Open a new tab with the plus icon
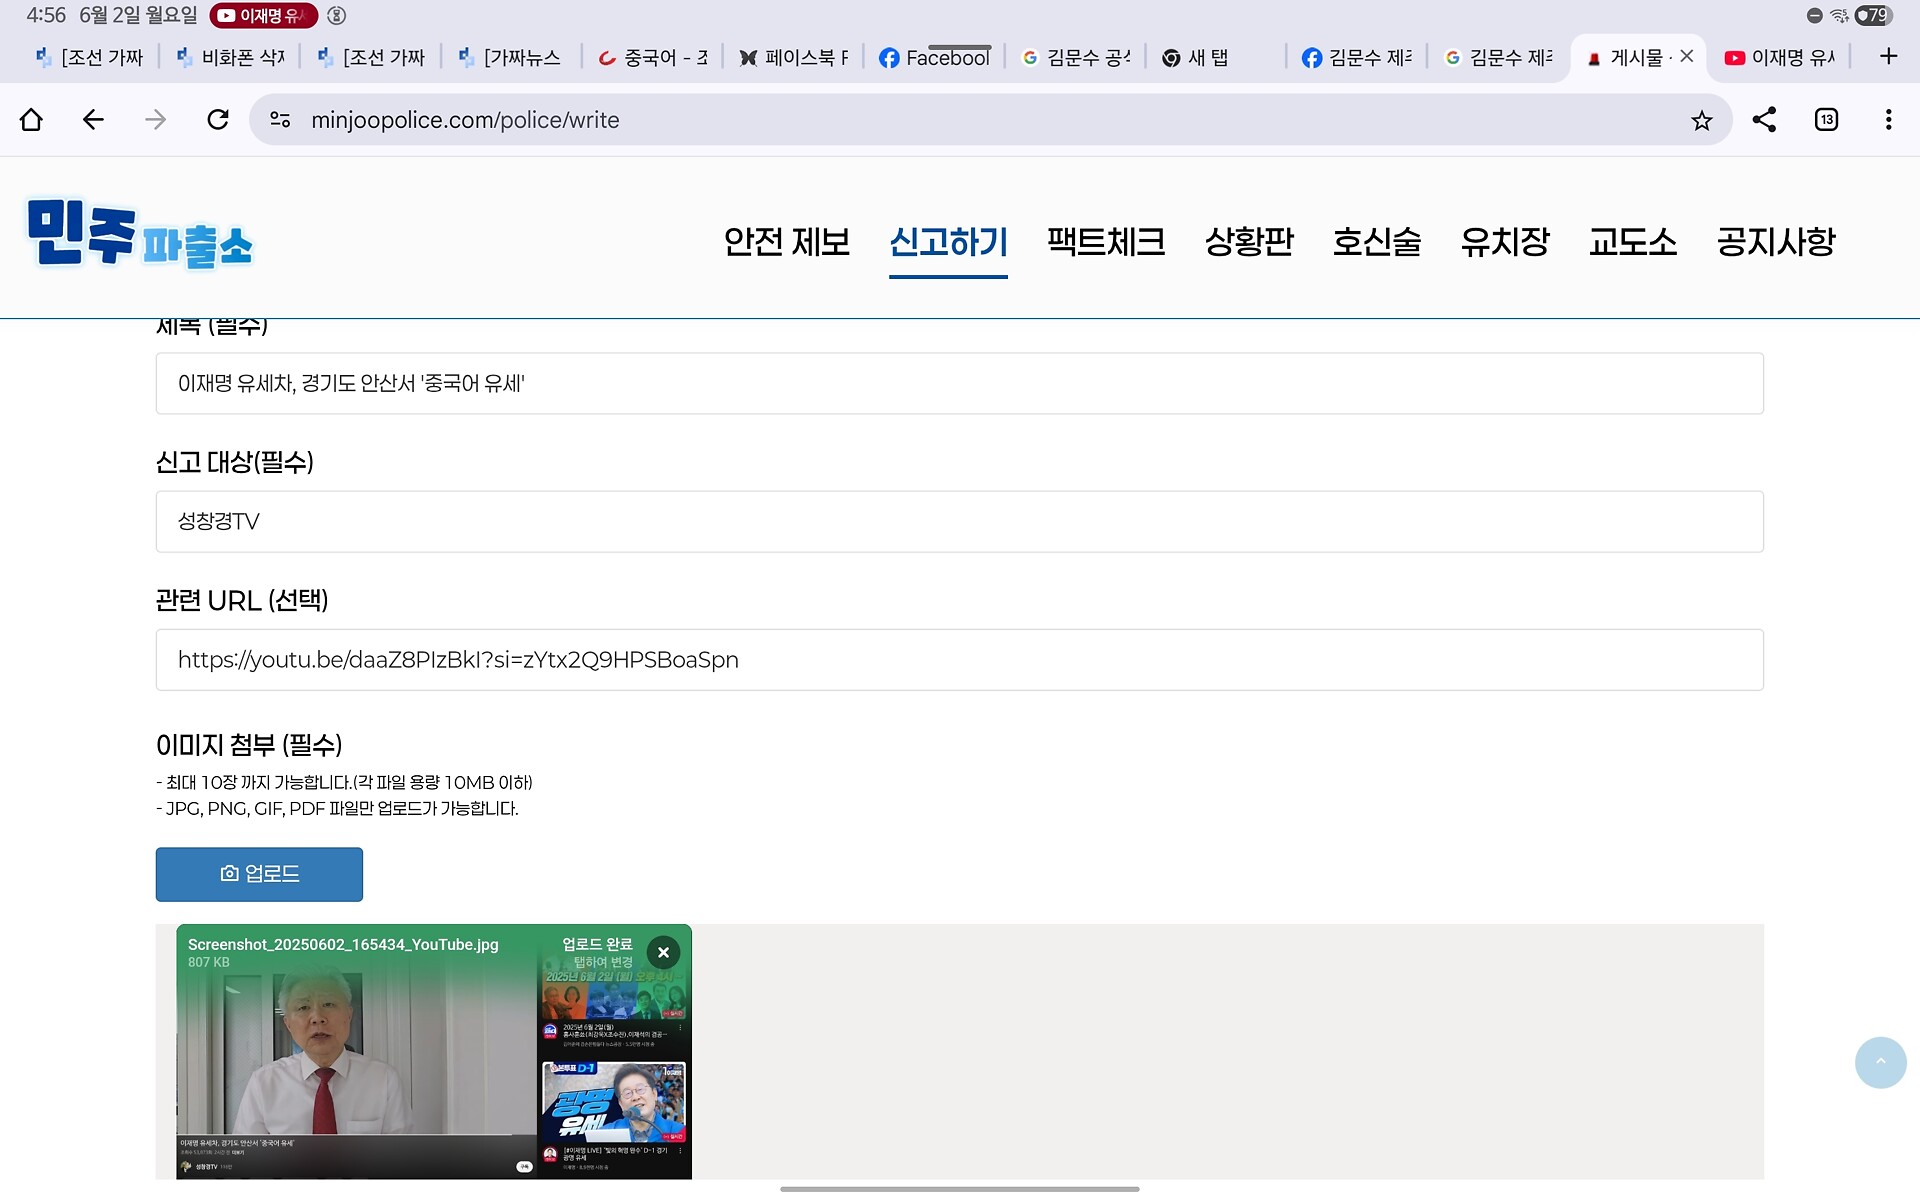 [x=1888, y=57]
